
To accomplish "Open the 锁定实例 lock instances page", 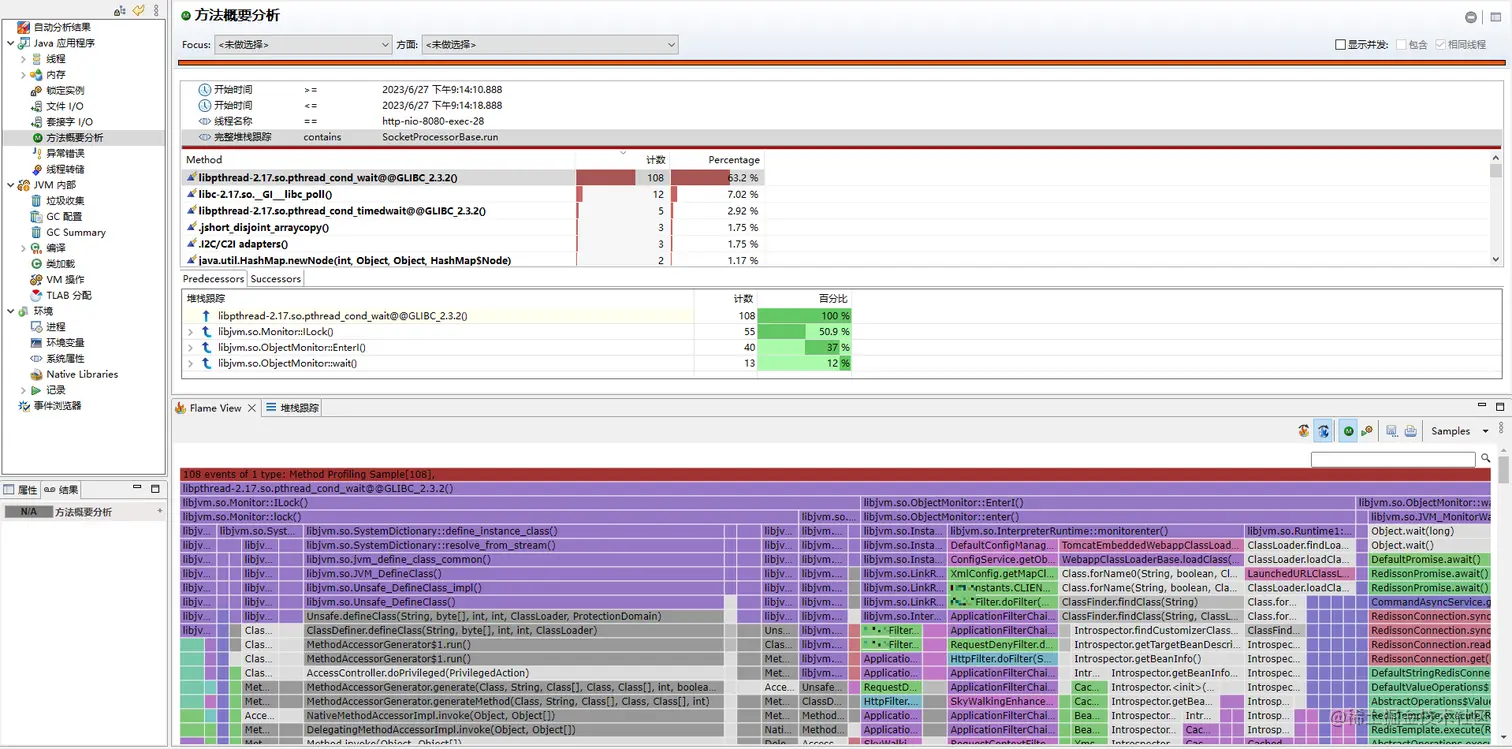I will [x=65, y=90].
